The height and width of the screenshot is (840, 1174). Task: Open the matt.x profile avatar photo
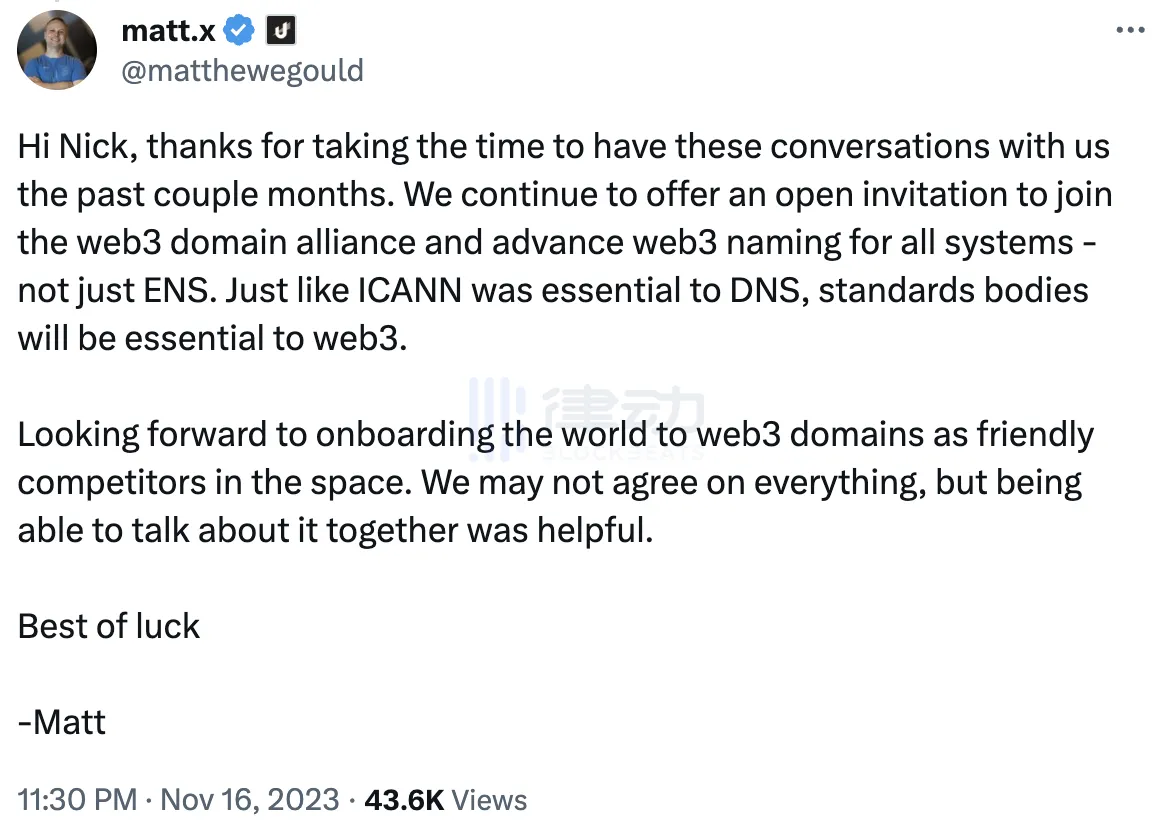coord(57,51)
